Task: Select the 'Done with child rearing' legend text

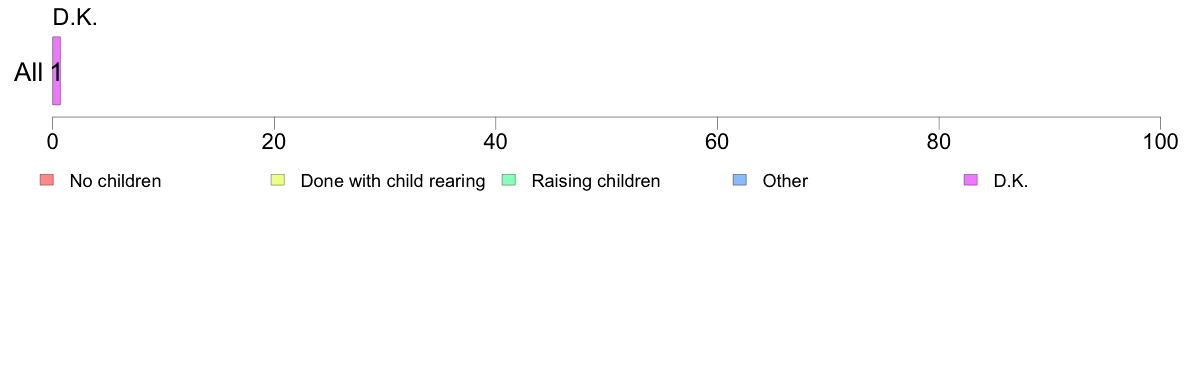Action: click(x=392, y=182)
